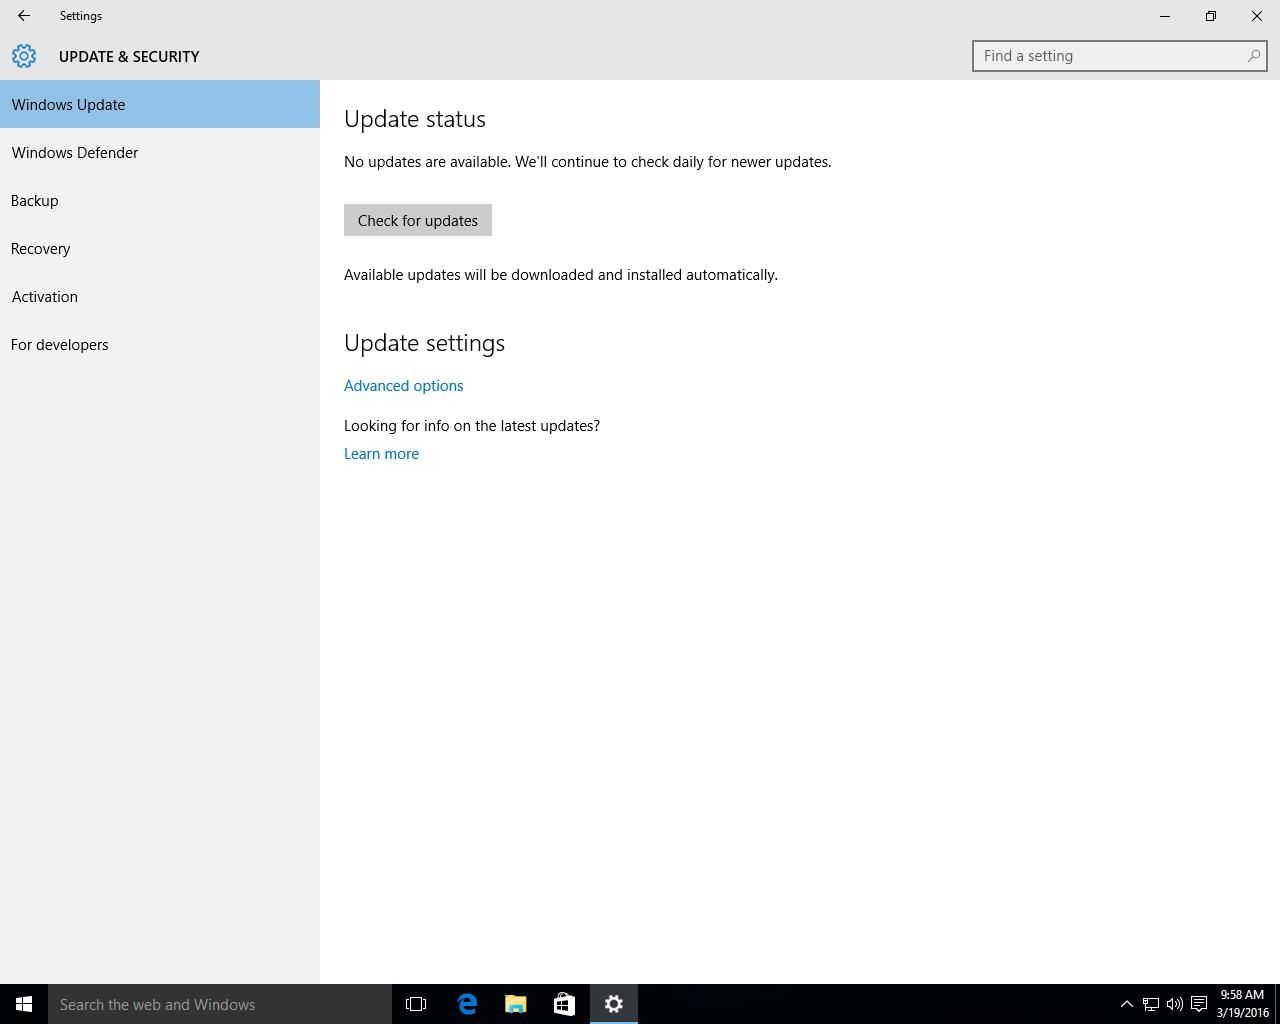
Task: Open the network status tray icon
Action: pos(1151,1004)
